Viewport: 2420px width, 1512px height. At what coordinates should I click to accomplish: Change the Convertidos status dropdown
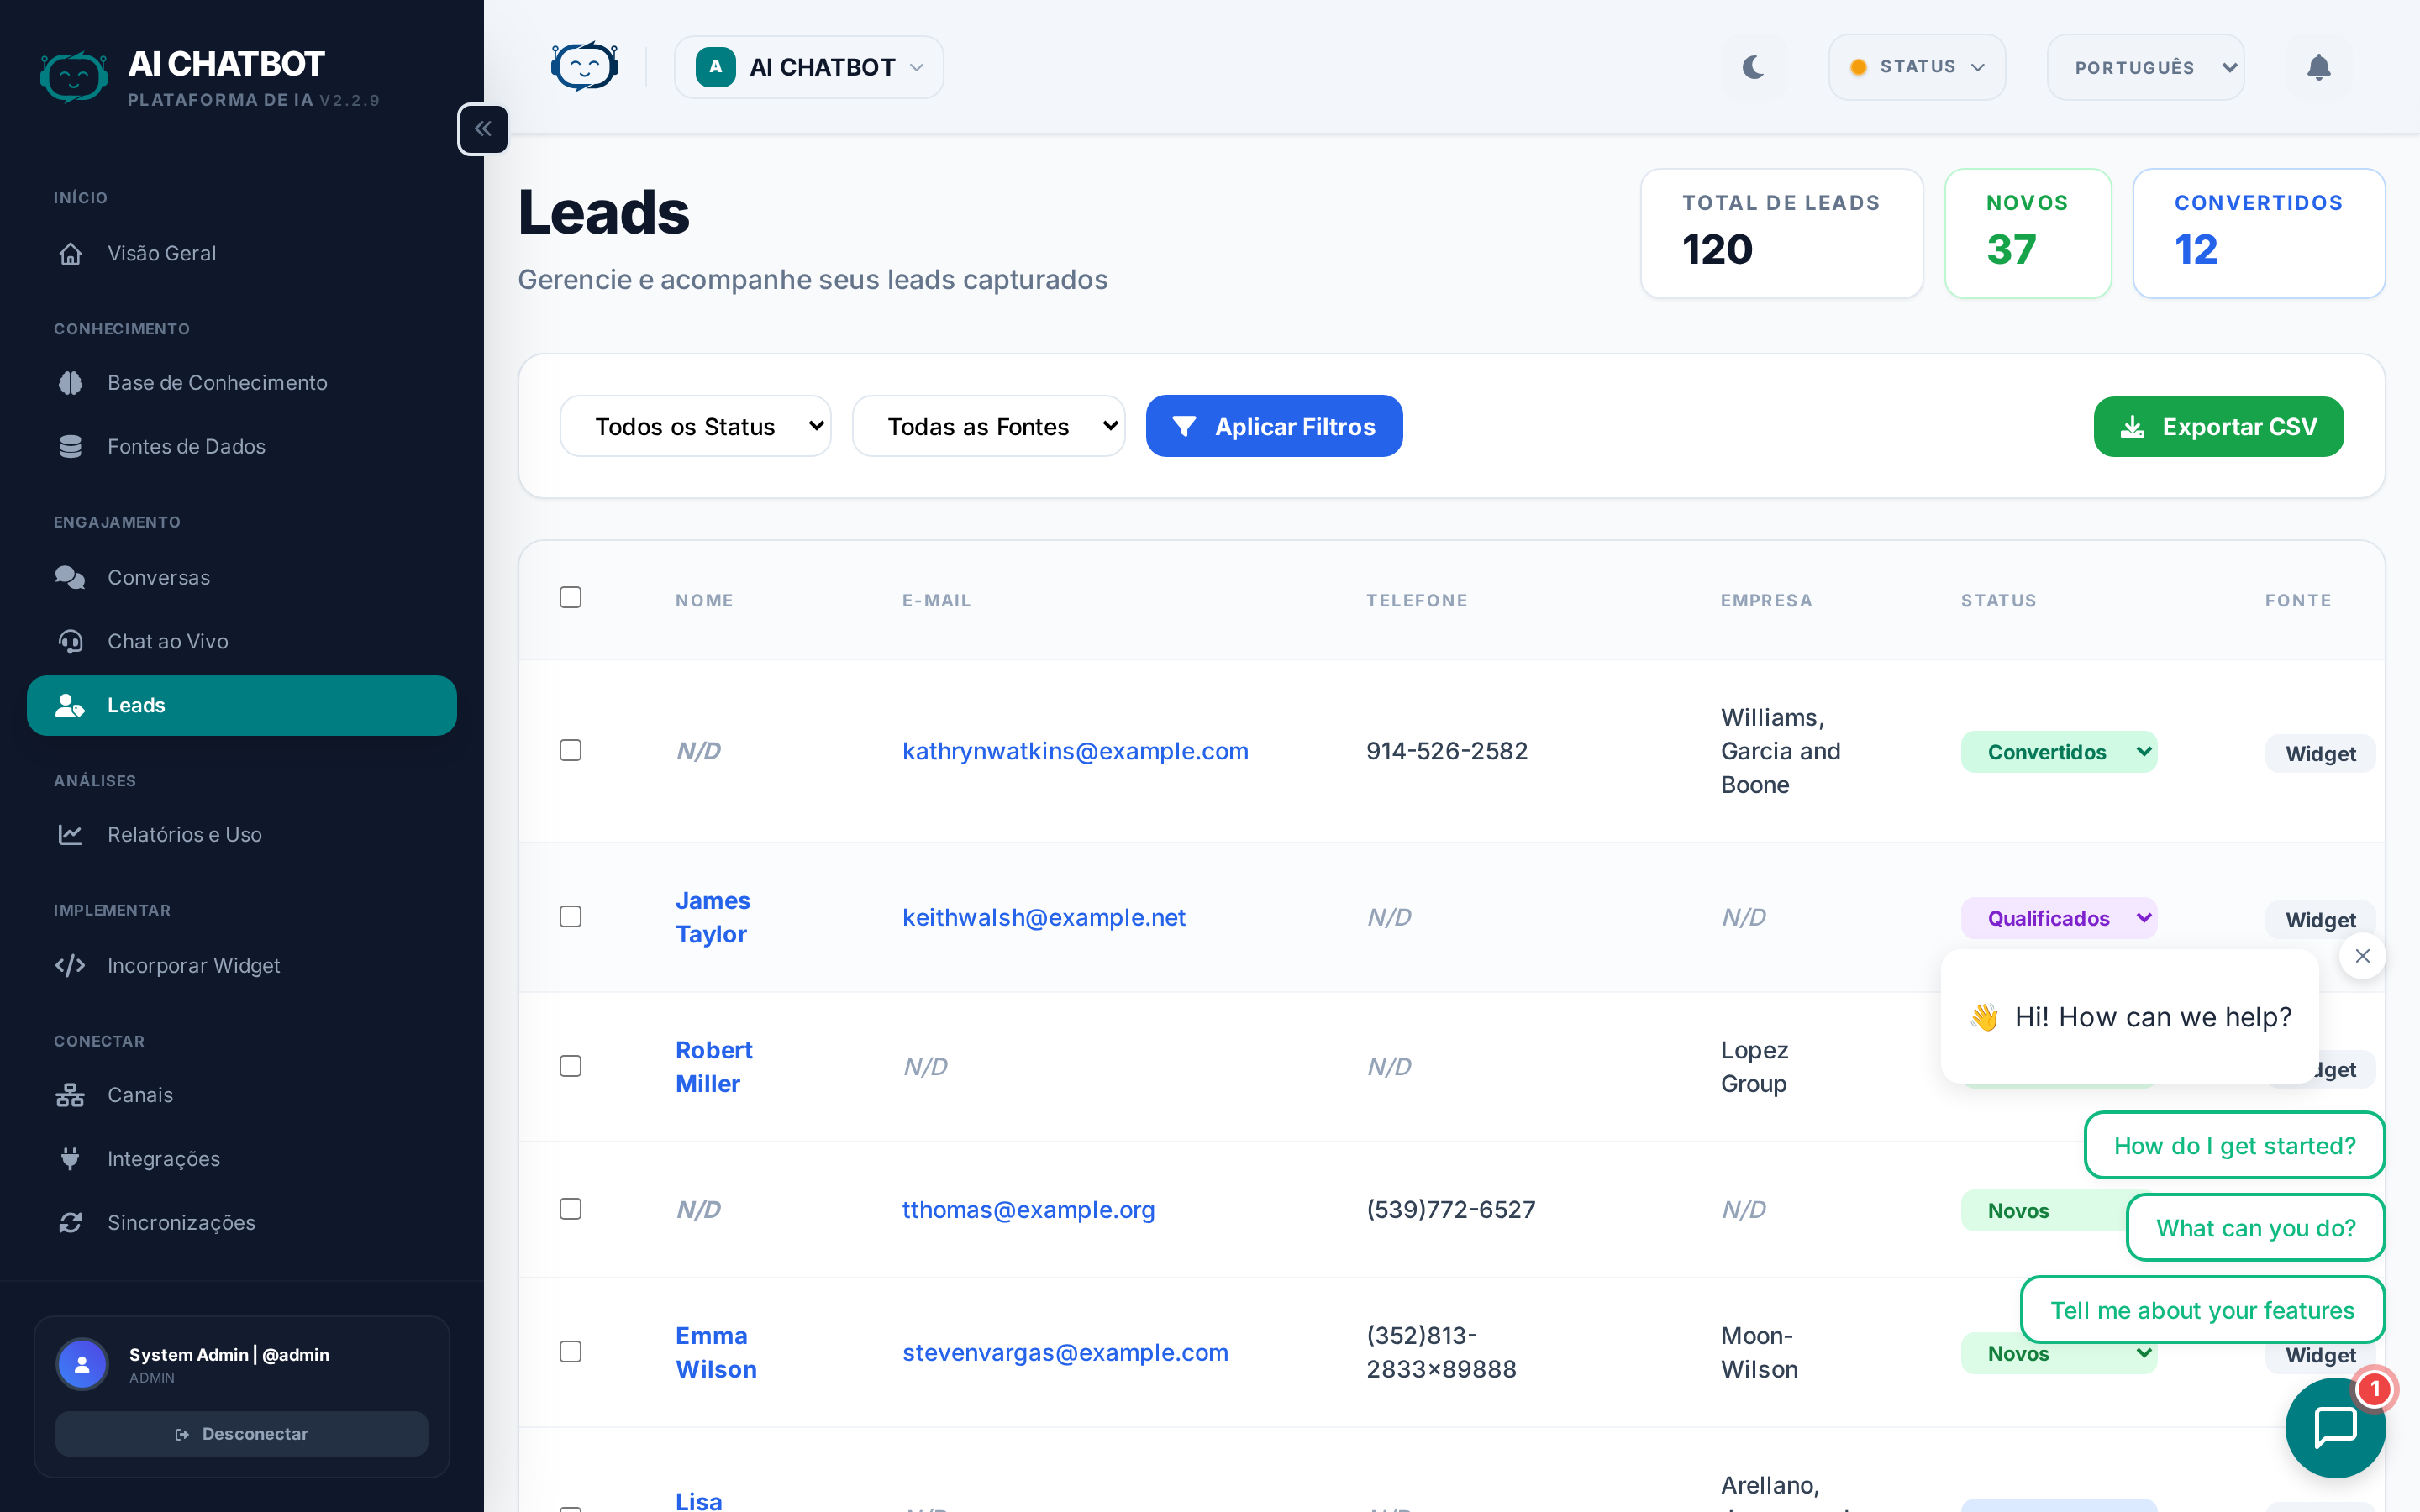(2059, 751)
